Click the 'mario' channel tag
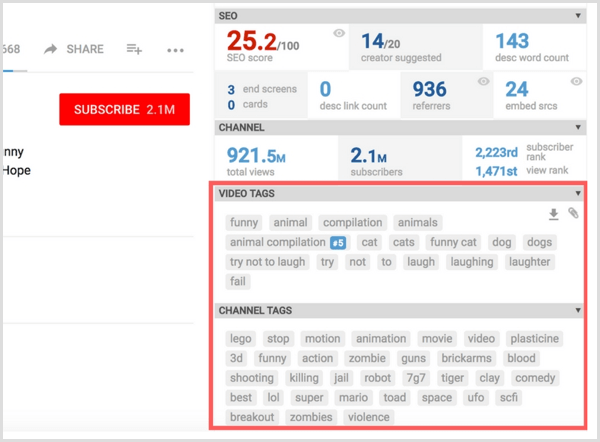 tap(353, 397)
